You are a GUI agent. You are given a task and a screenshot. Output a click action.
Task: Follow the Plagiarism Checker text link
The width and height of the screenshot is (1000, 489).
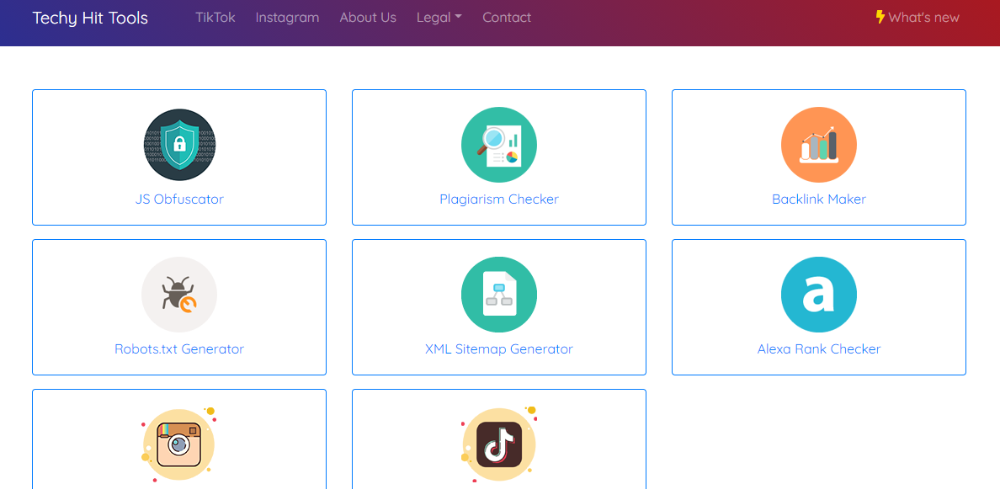coord(499,199)
